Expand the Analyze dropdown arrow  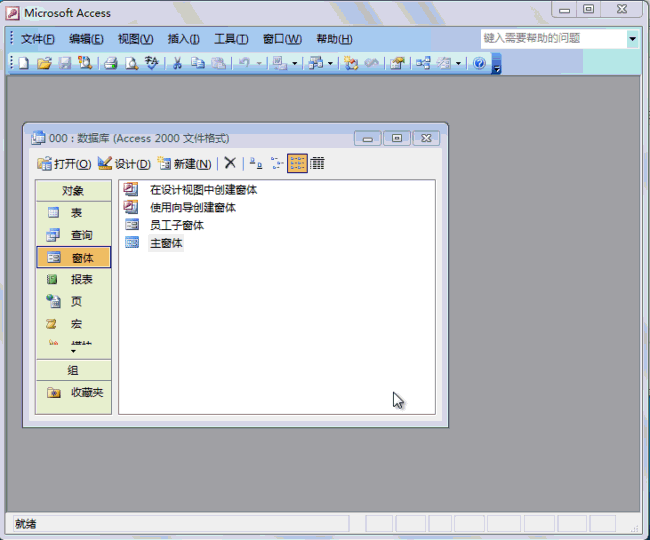(330, 63)
